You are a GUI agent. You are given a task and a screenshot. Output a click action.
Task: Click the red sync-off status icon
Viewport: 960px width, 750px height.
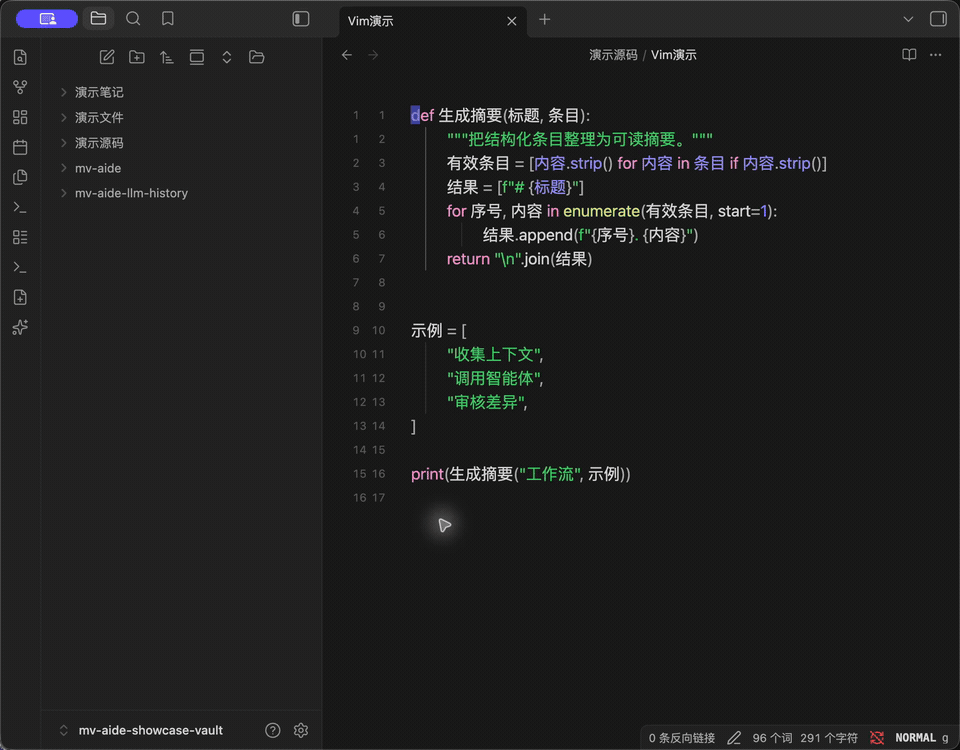pyautogui.click(x=877, y=738)
